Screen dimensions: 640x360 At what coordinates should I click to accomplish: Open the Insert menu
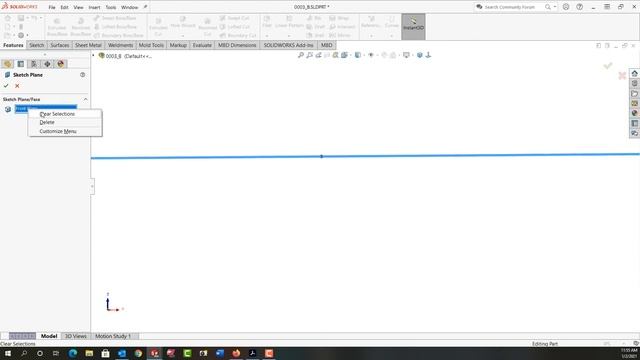click(x=94, y=7)
